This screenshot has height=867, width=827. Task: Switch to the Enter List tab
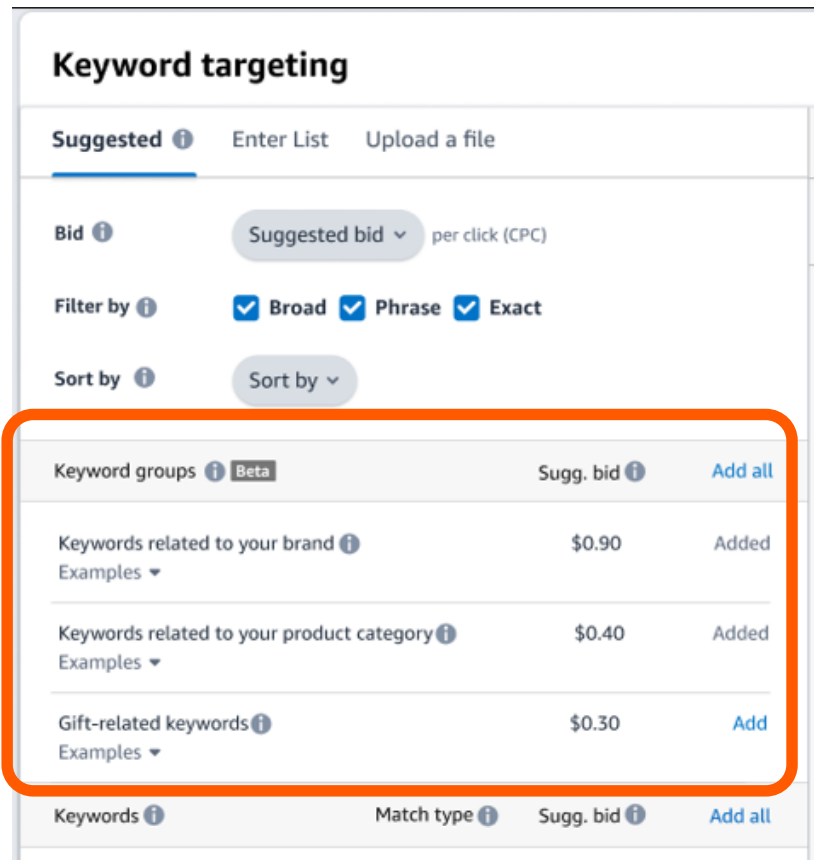[x=280, y=140]
